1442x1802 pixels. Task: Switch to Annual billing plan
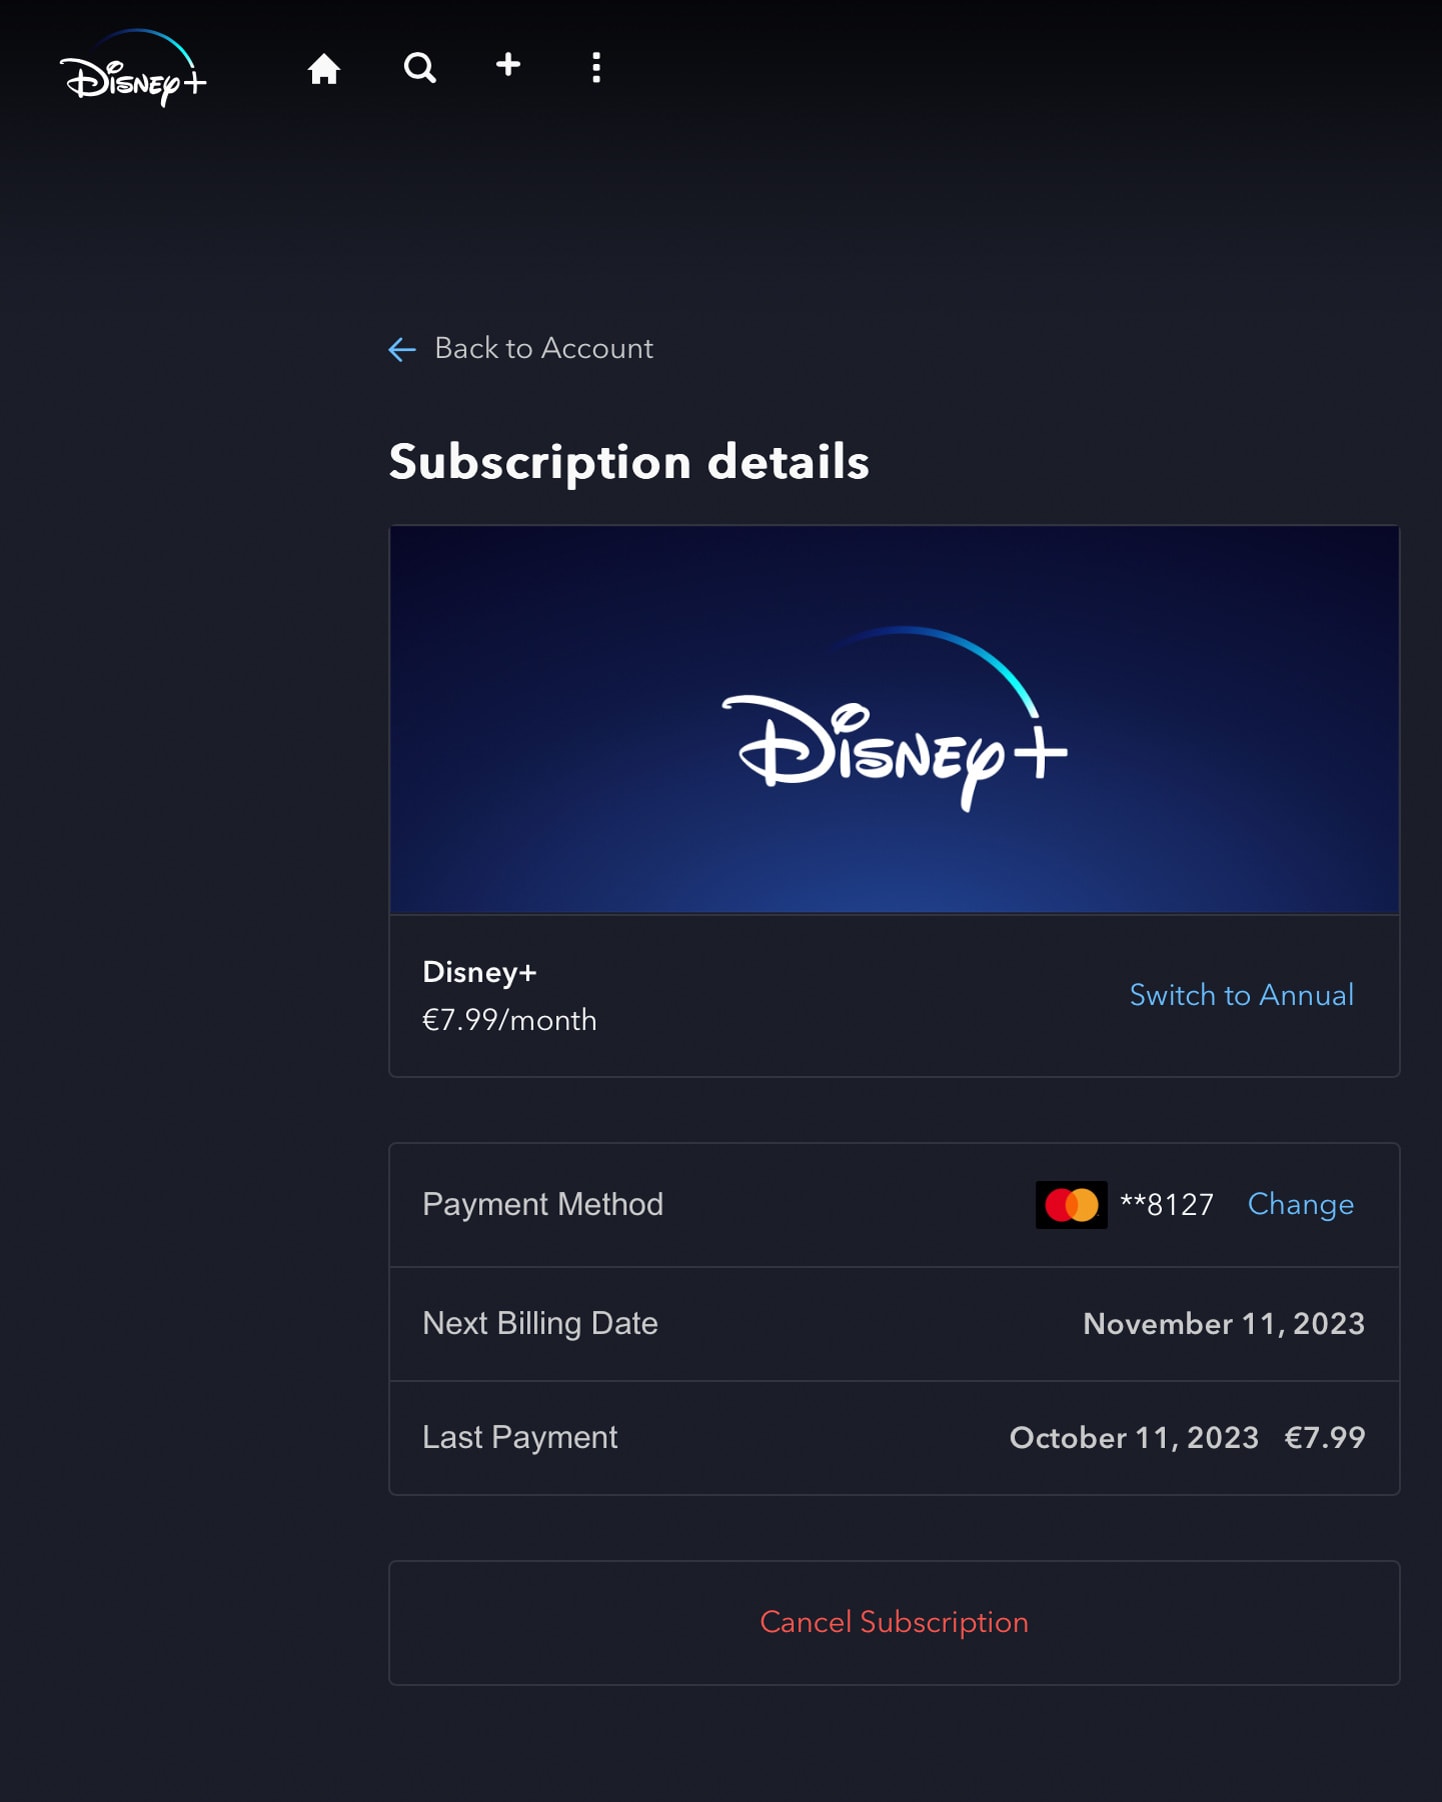1241,995
